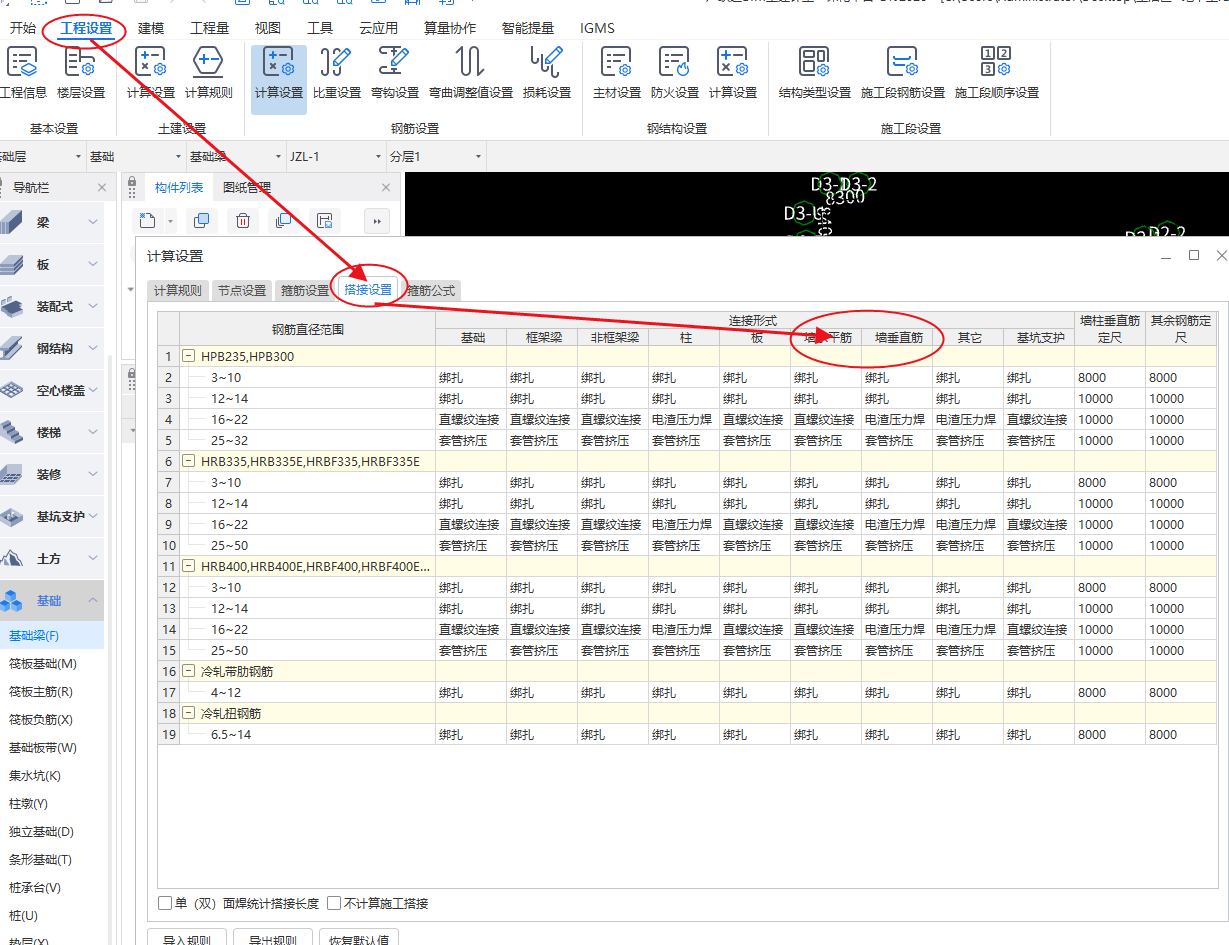Viewport: 1229px width, 945px height.
Task: Click the 导出规则 button
Action: (x=272, y=938)
